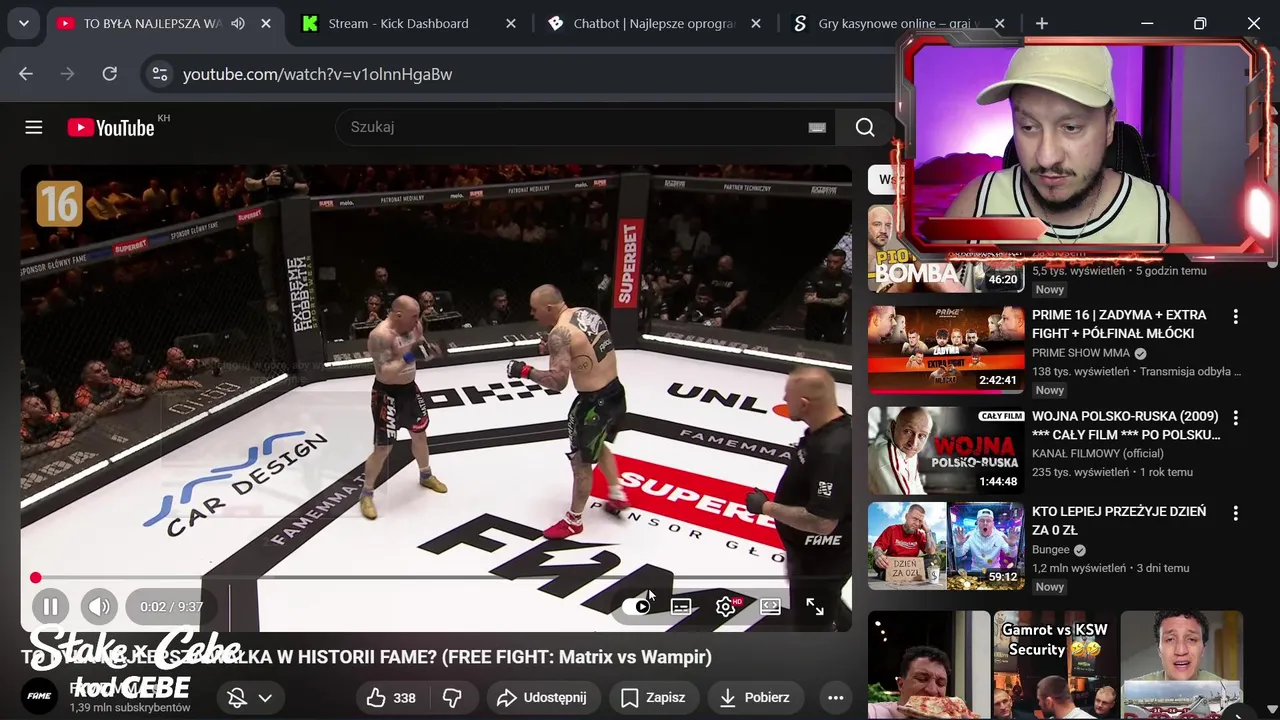View site information icon in address bar
Viewport: 1280px width, 720px height.
pyautogui.click(x=159, y=74)
